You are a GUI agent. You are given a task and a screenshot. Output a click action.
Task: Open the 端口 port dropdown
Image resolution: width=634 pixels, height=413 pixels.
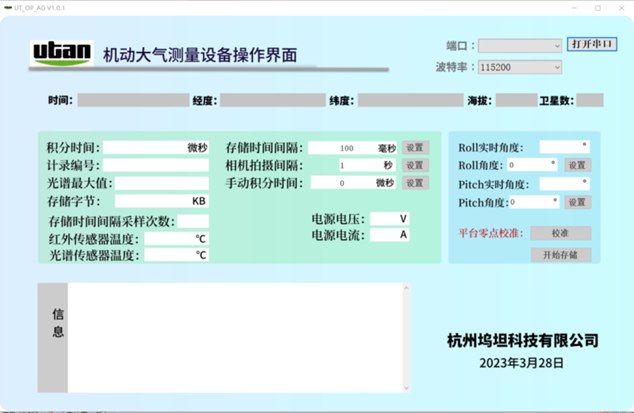pos(520,45)
